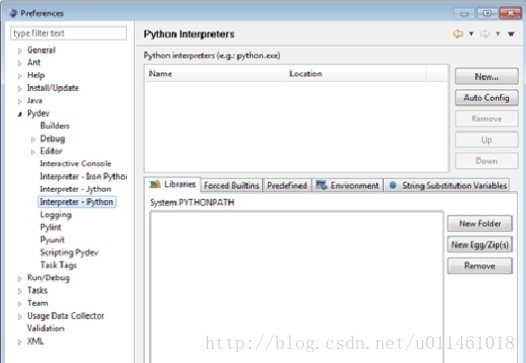
Task: Click the Preferences window icon
Action: pos(13,13)
